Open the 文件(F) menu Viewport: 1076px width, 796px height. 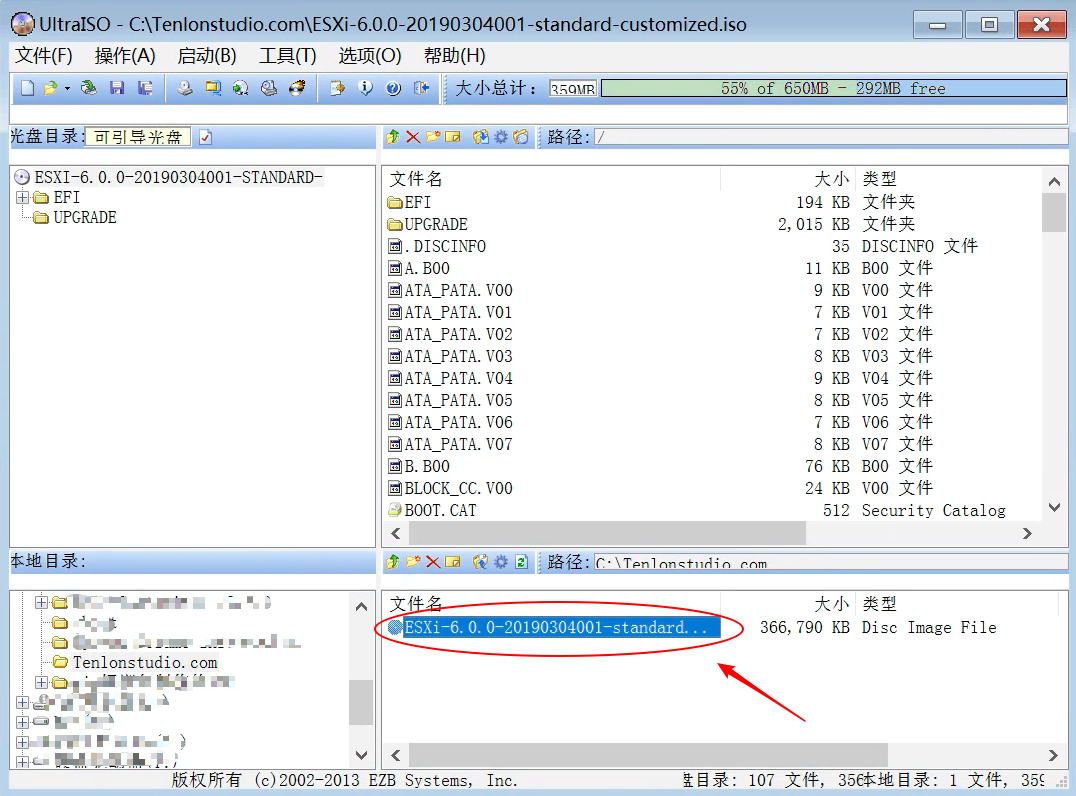[44, 56]
